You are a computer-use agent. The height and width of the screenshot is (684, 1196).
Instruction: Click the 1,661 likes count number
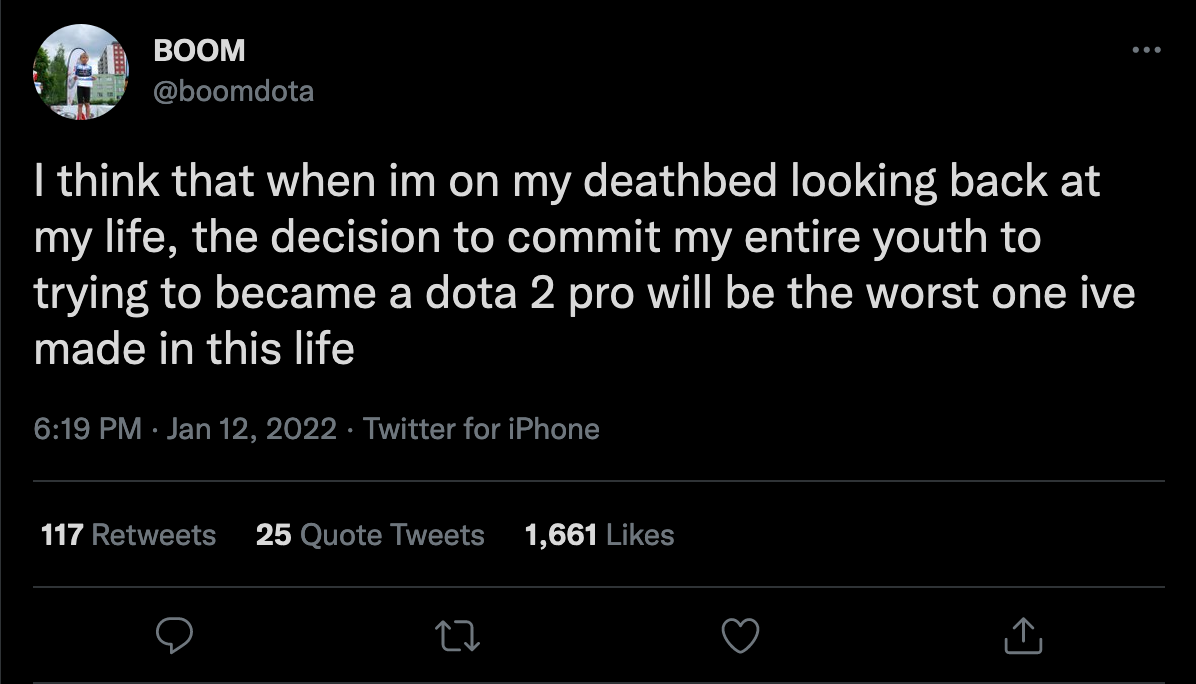point(561,535)
